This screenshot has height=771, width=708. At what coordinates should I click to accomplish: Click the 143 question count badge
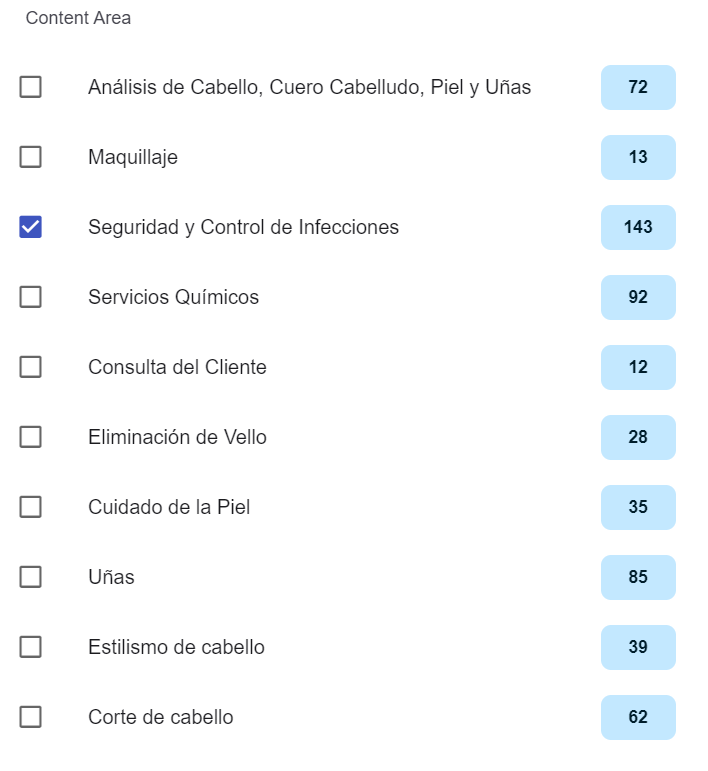[x=638, y=227]
